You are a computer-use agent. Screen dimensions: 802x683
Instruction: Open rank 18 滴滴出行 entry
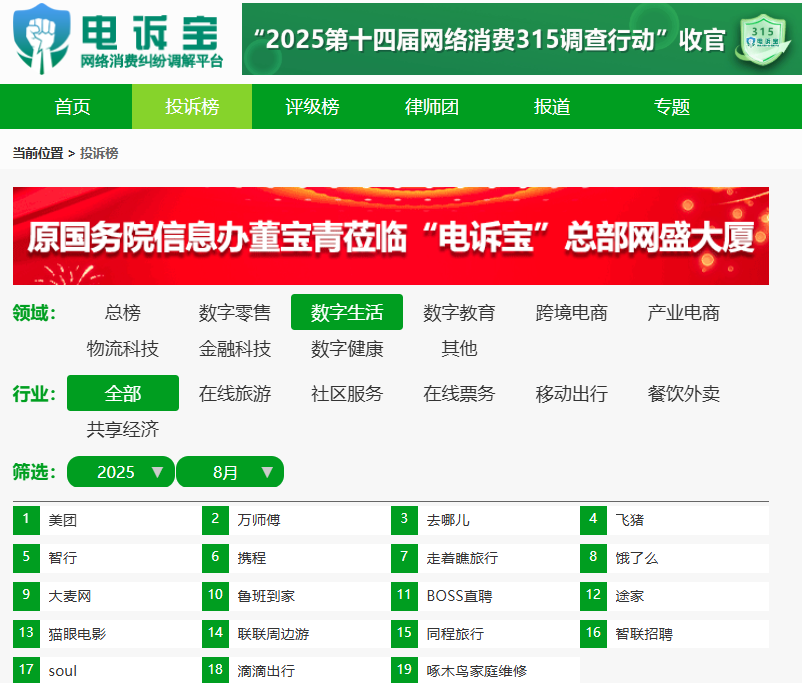[296, 670]
